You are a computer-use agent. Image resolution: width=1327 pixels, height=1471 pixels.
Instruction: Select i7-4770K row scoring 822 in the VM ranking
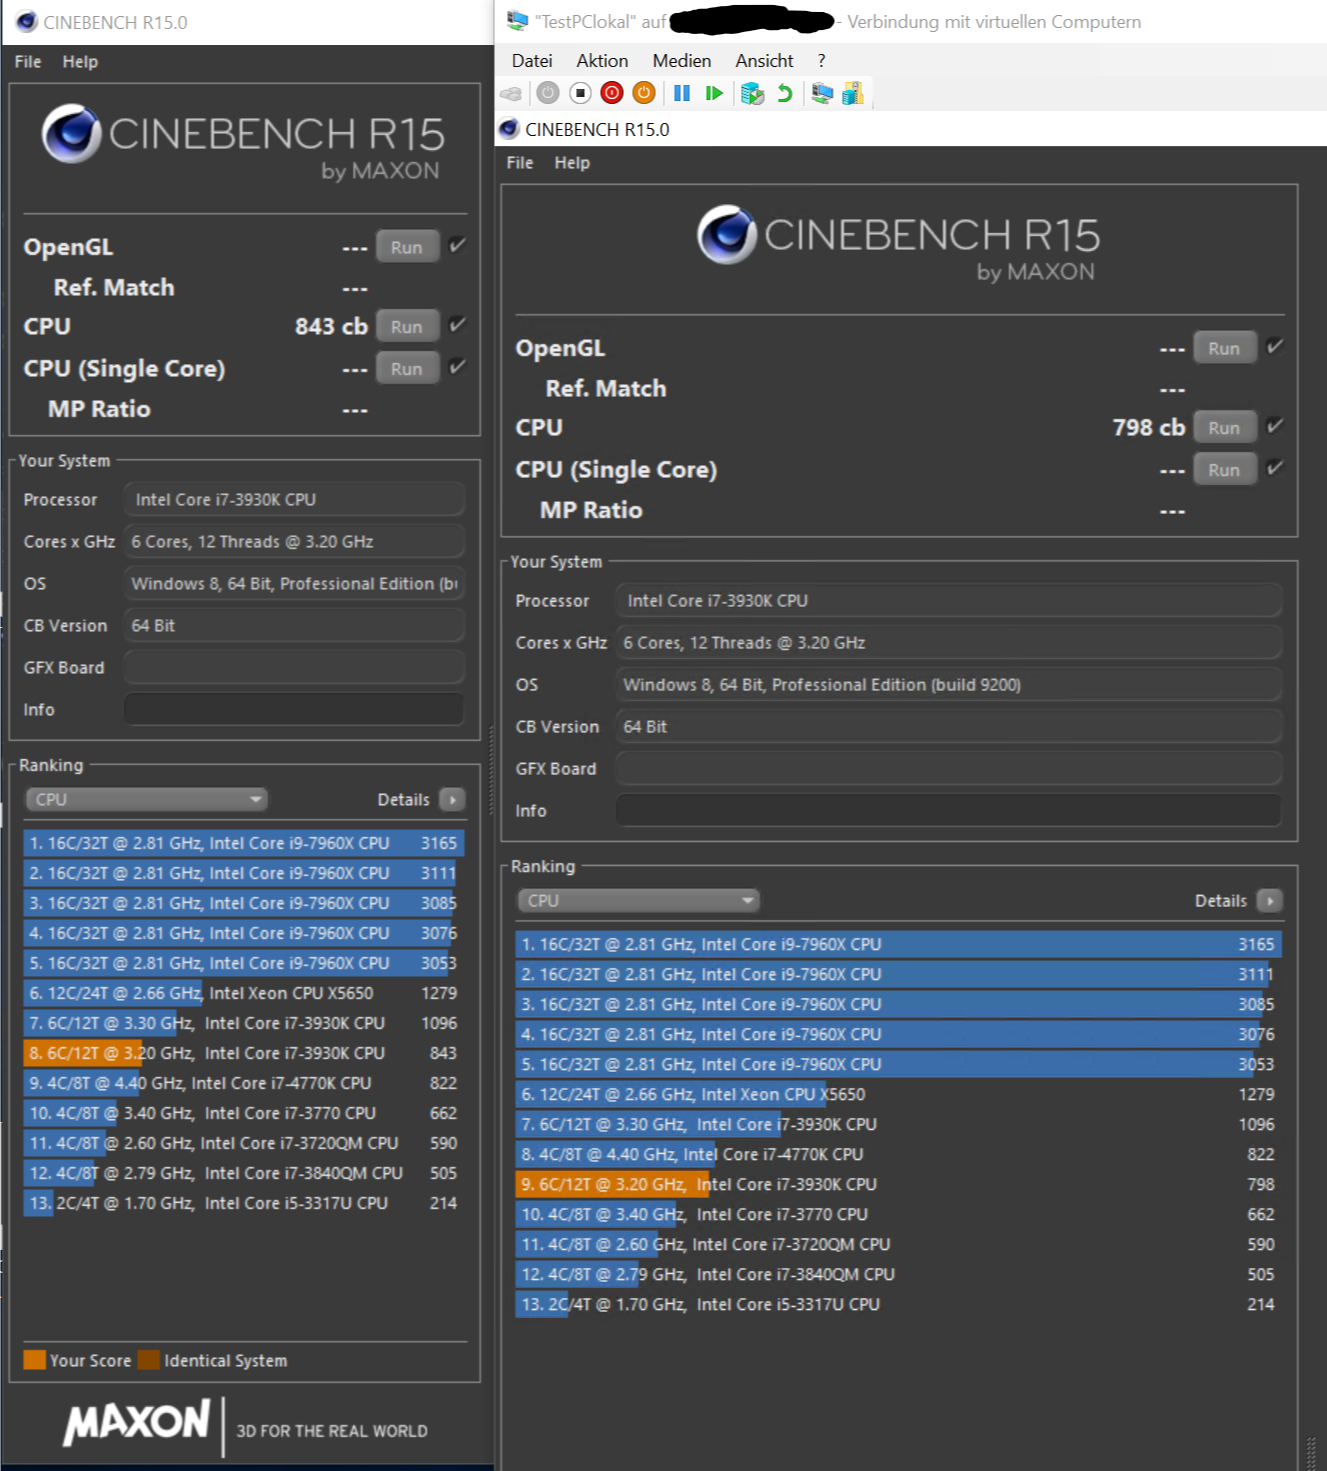[x=899, y=1154]
